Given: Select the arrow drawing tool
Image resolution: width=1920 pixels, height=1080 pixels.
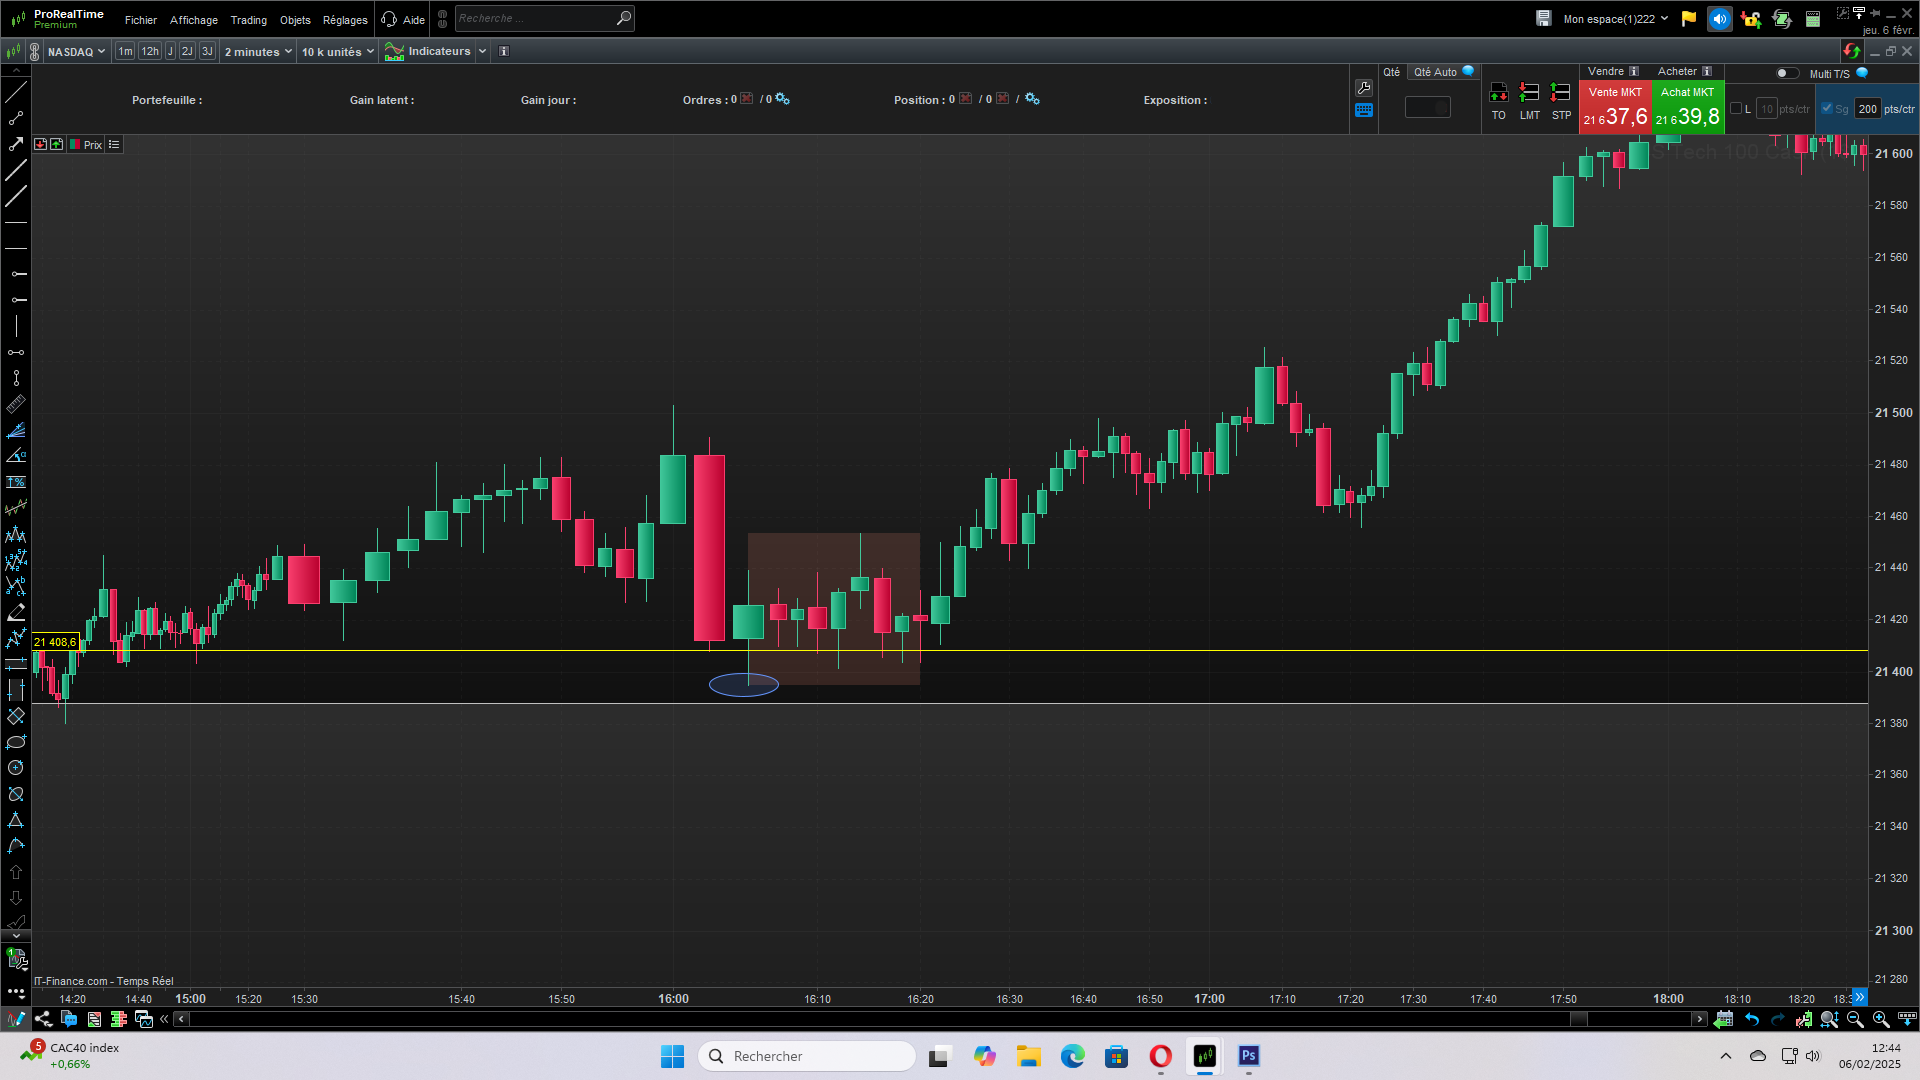Looking at the screenshot, I should point(16,144).
